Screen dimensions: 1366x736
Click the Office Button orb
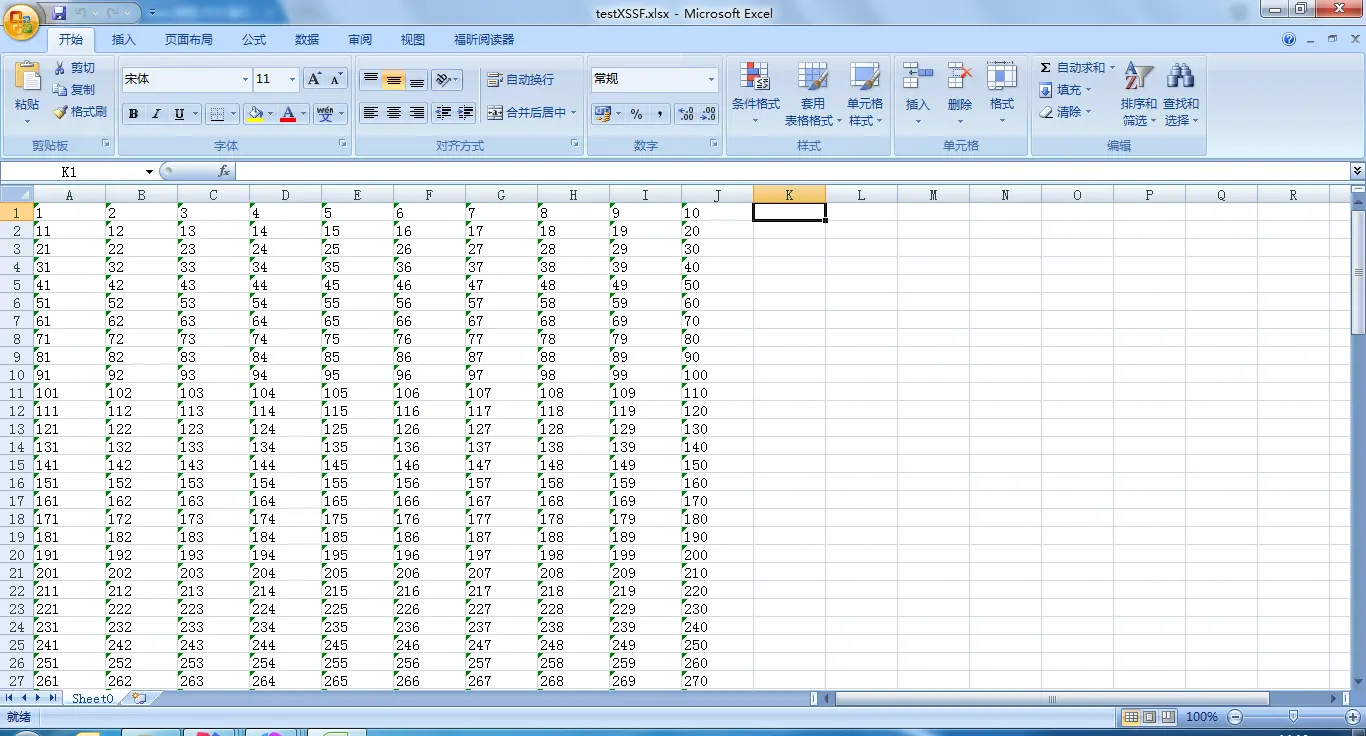[x=22, y=20]
